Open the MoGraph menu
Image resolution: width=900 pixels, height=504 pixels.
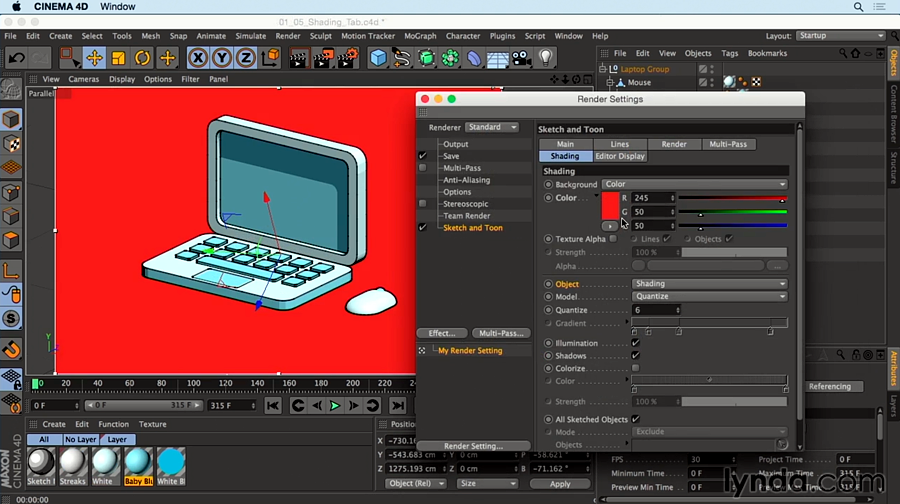(x=420, y=36)
